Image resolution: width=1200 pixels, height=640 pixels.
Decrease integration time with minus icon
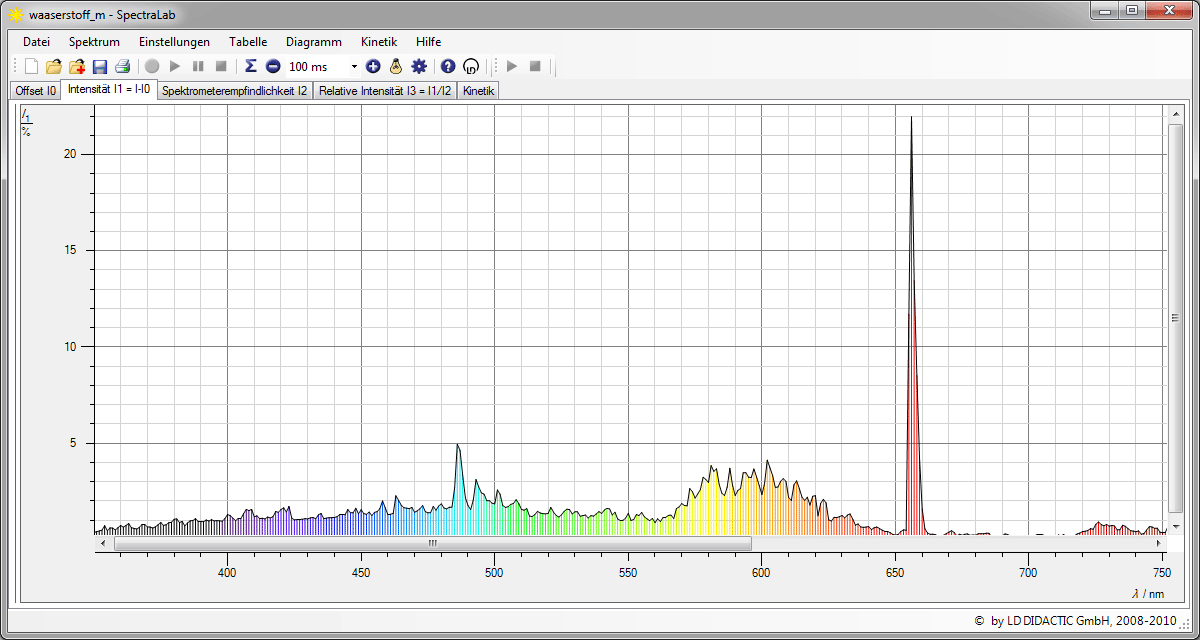(273, 66)
